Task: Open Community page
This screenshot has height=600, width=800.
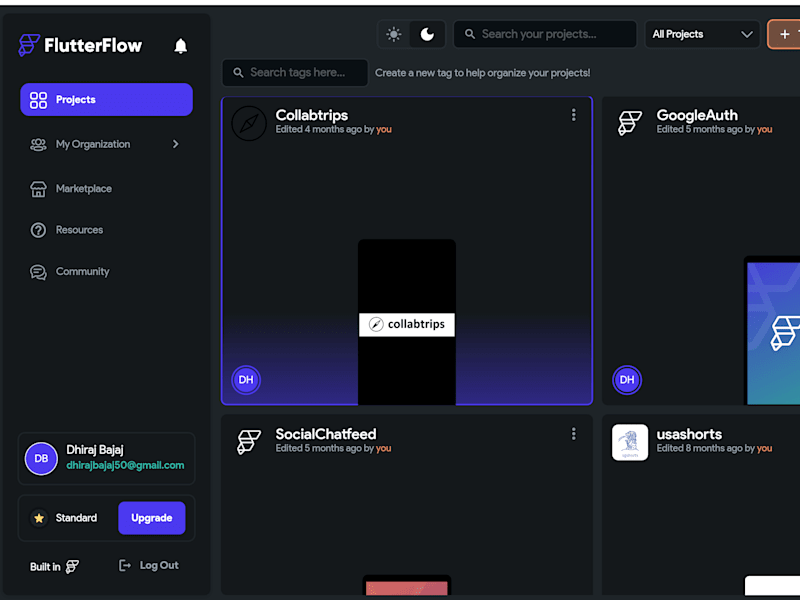Action: tap(82, 271)
